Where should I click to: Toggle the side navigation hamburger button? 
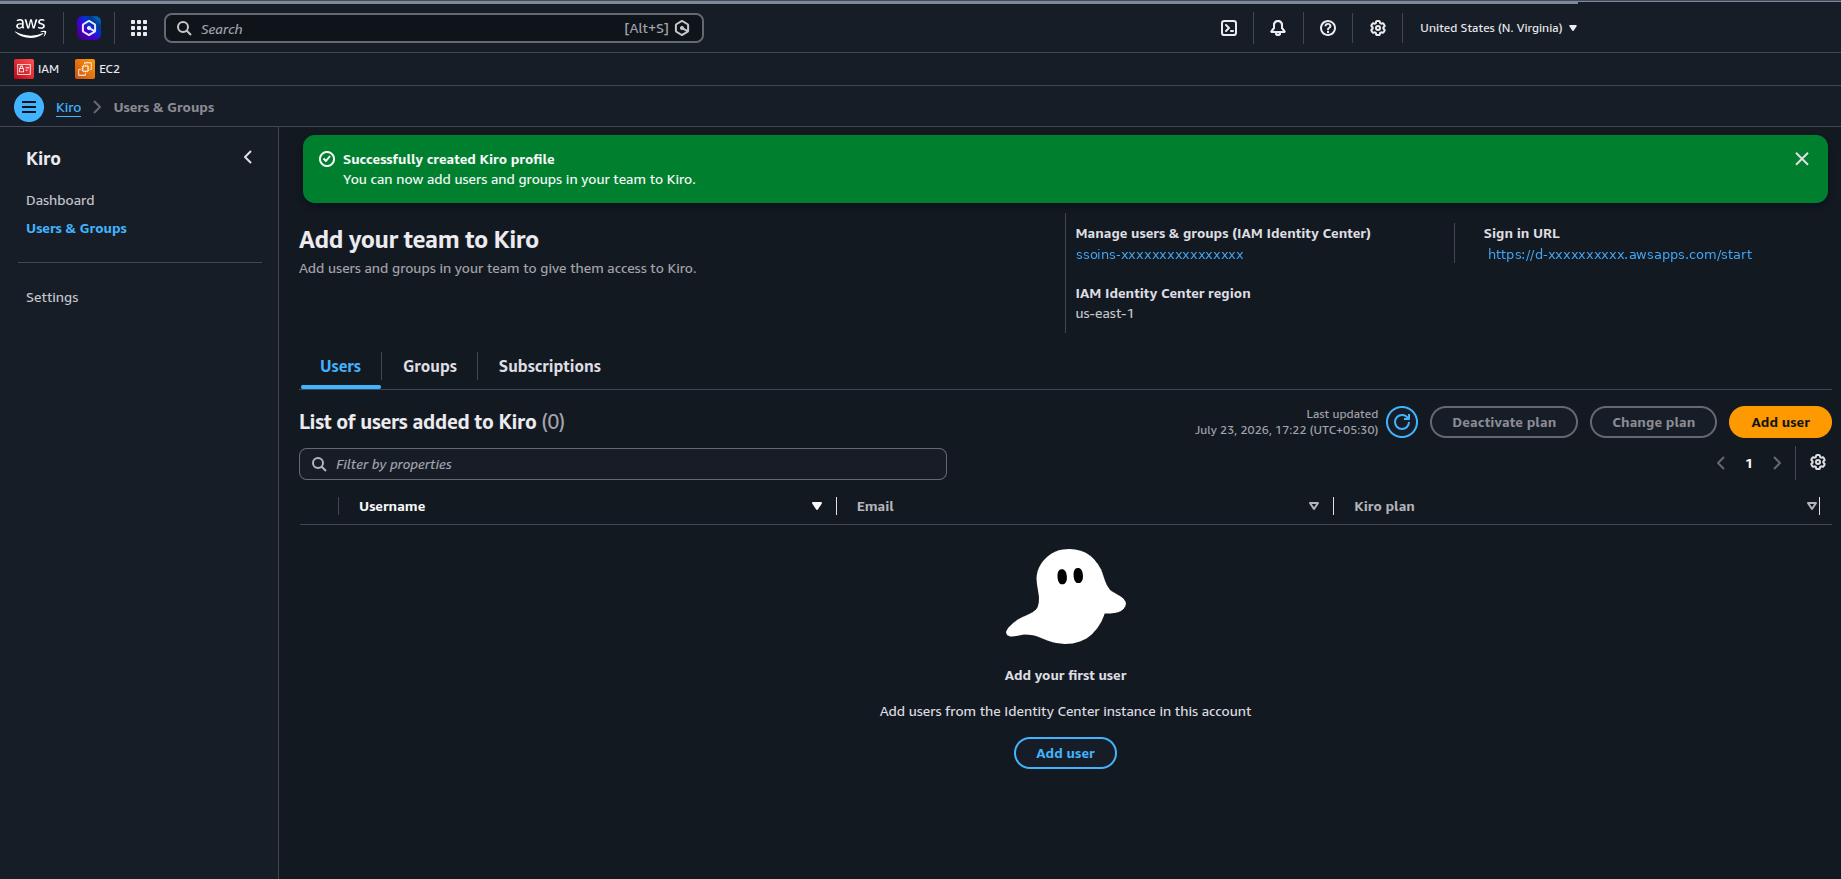(29, 107)
